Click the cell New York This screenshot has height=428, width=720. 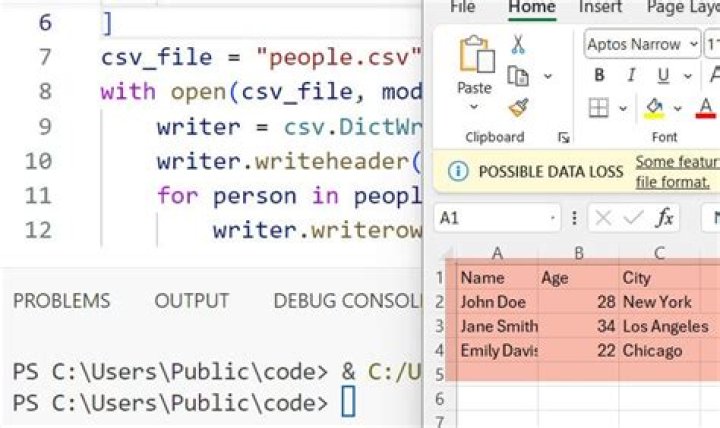[x=660, y=302]
